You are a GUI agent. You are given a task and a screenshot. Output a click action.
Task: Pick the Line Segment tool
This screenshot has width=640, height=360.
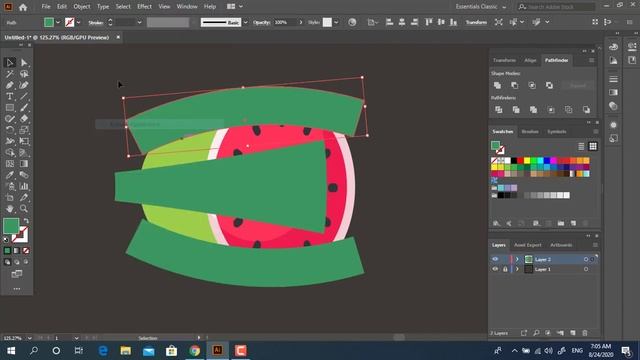(x=24, y=97)
